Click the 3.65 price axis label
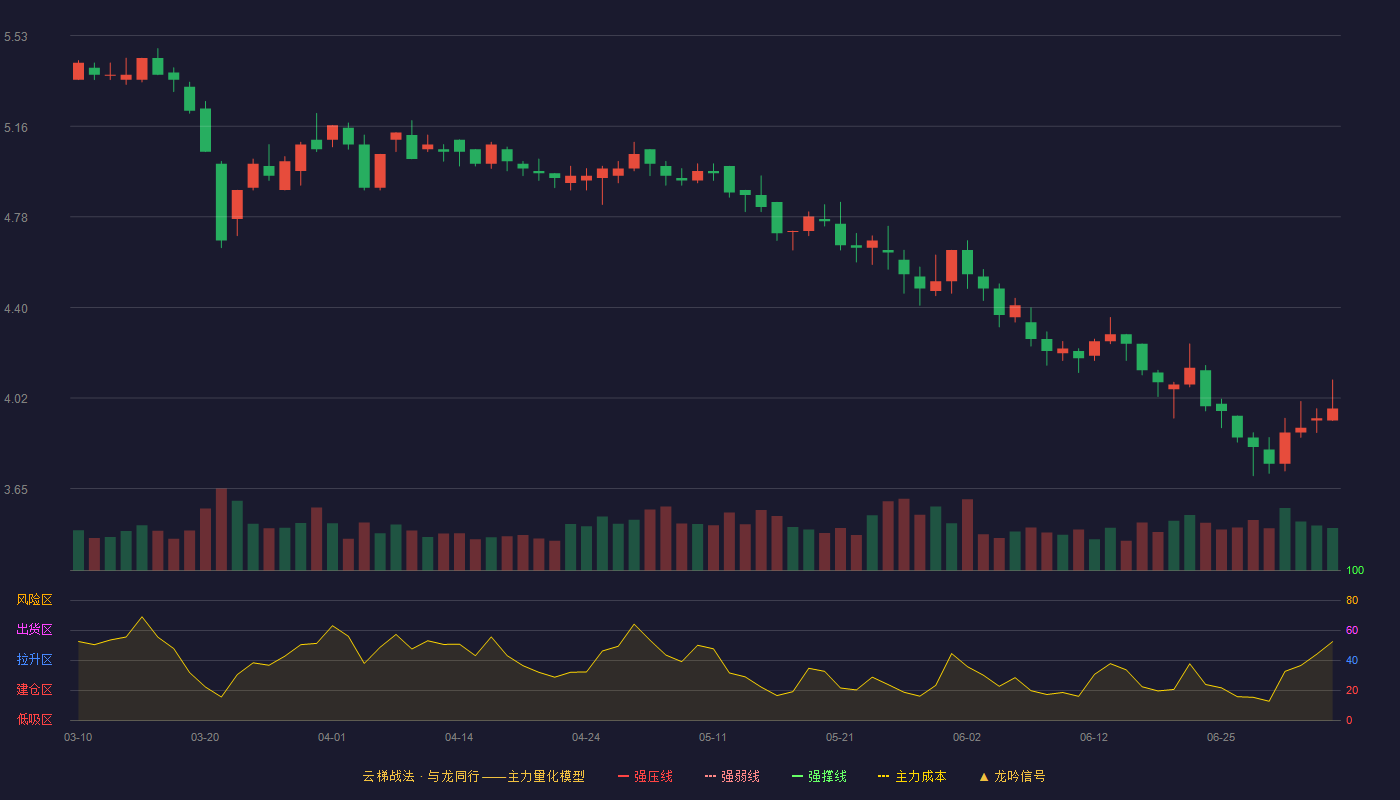1400x800 pixels. (16, 490)
